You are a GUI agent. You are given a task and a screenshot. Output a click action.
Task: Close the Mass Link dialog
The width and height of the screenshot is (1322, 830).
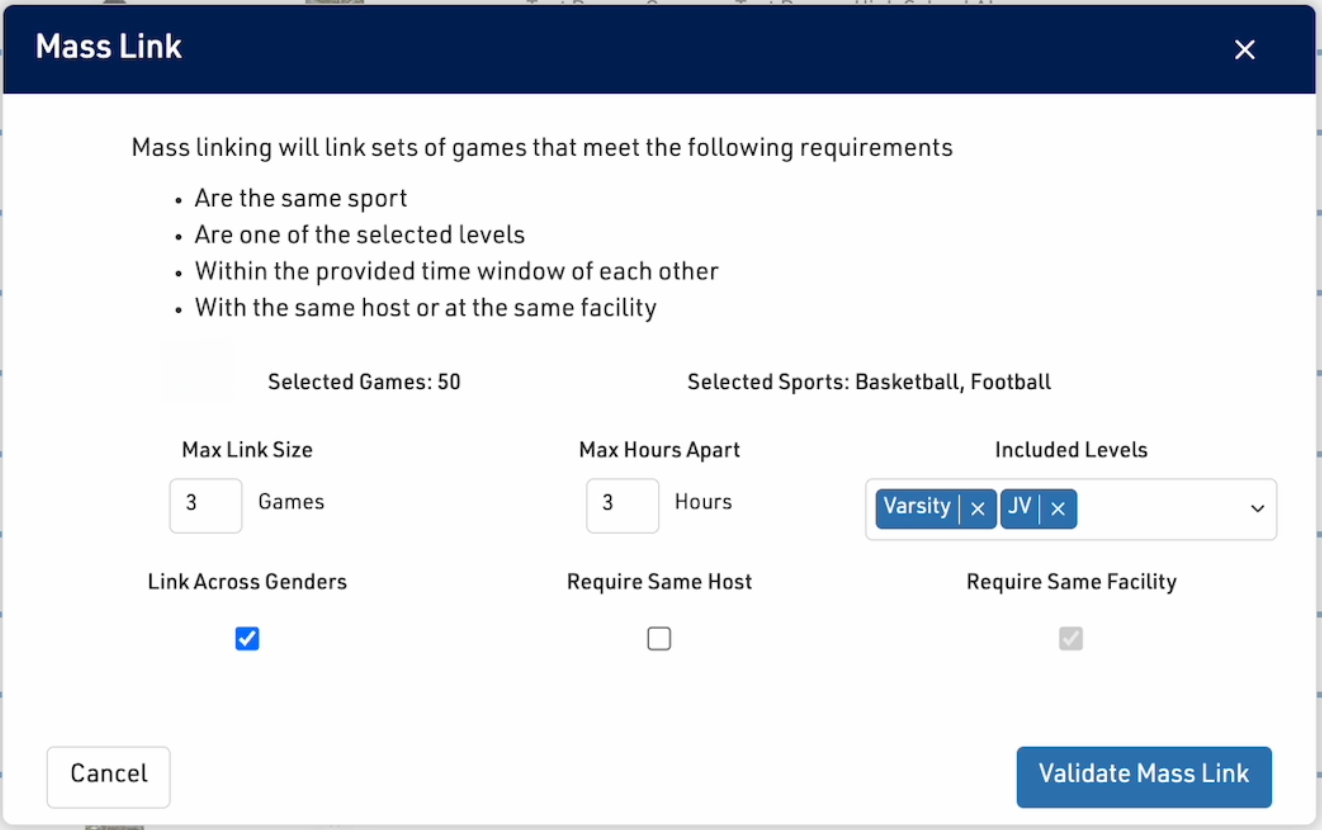coord(1244,50)
